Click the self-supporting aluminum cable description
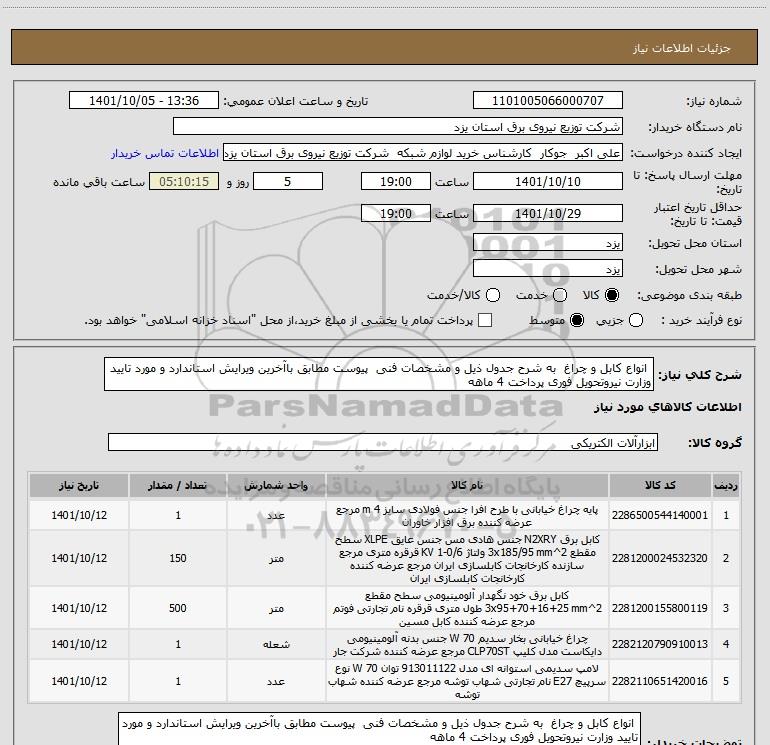The image size is (770, 745). (x=467, y=608)
